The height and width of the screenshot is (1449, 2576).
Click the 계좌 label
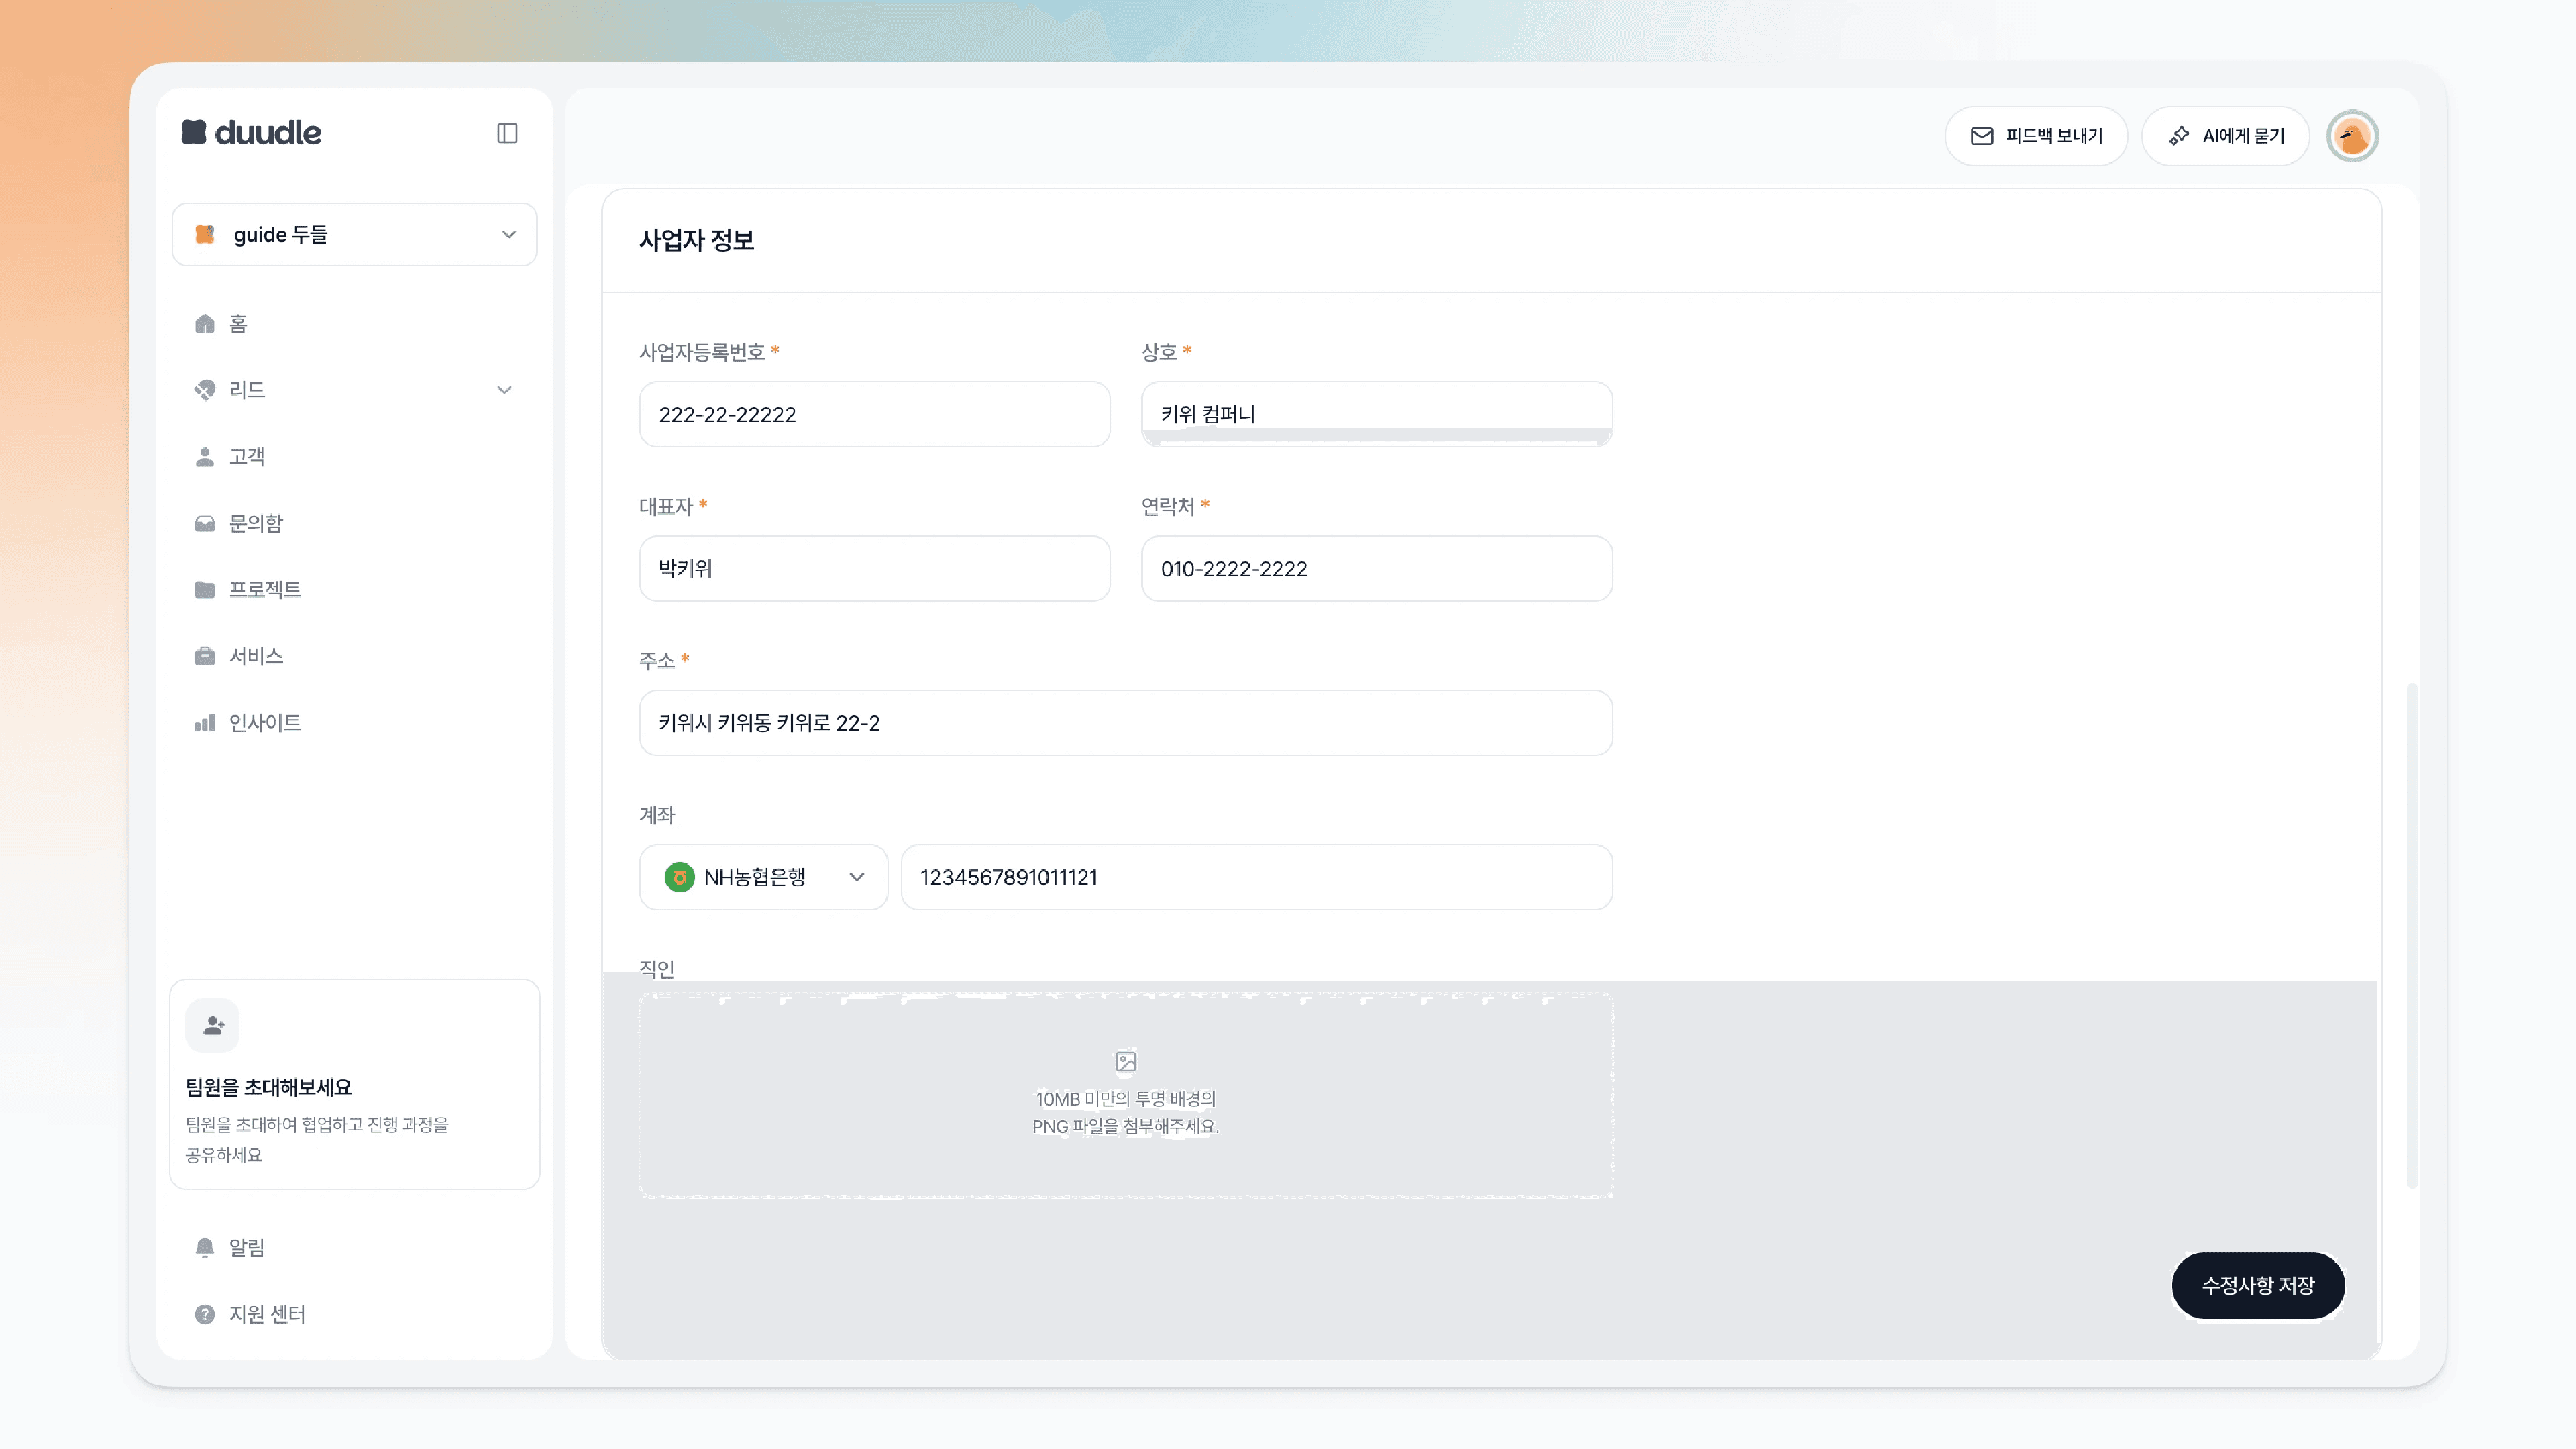pos(657,815)
